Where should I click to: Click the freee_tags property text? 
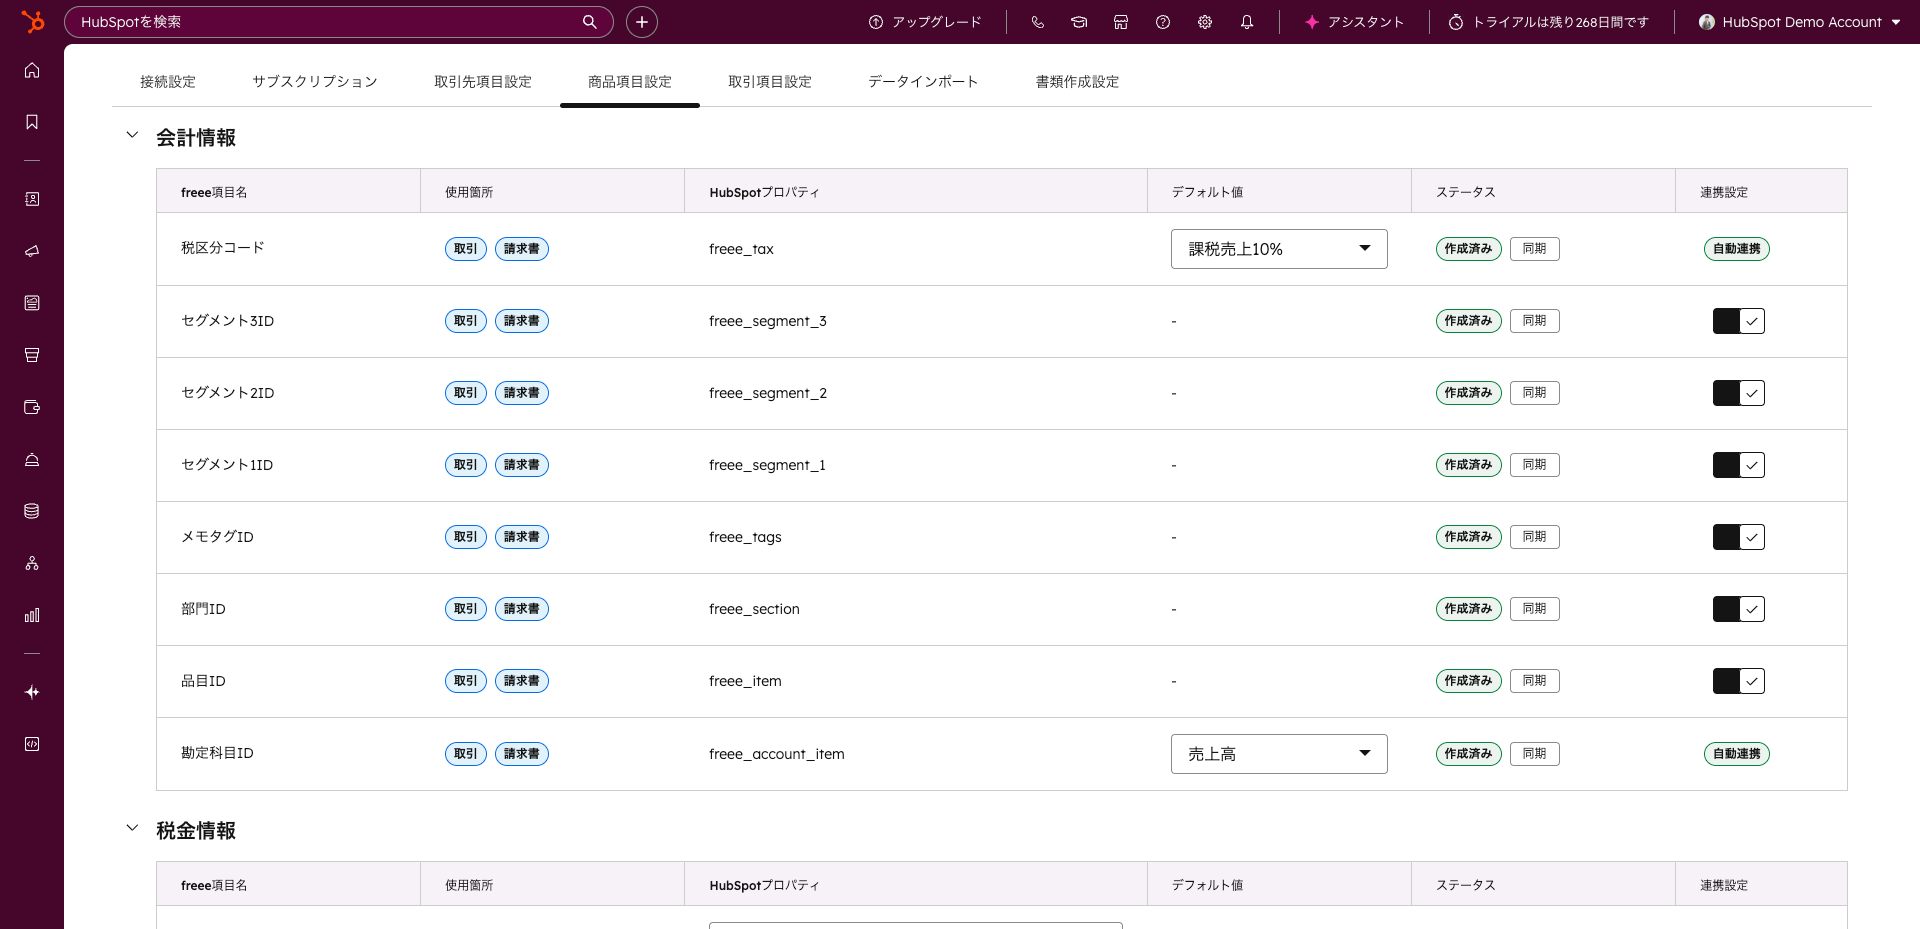point(745,537)
